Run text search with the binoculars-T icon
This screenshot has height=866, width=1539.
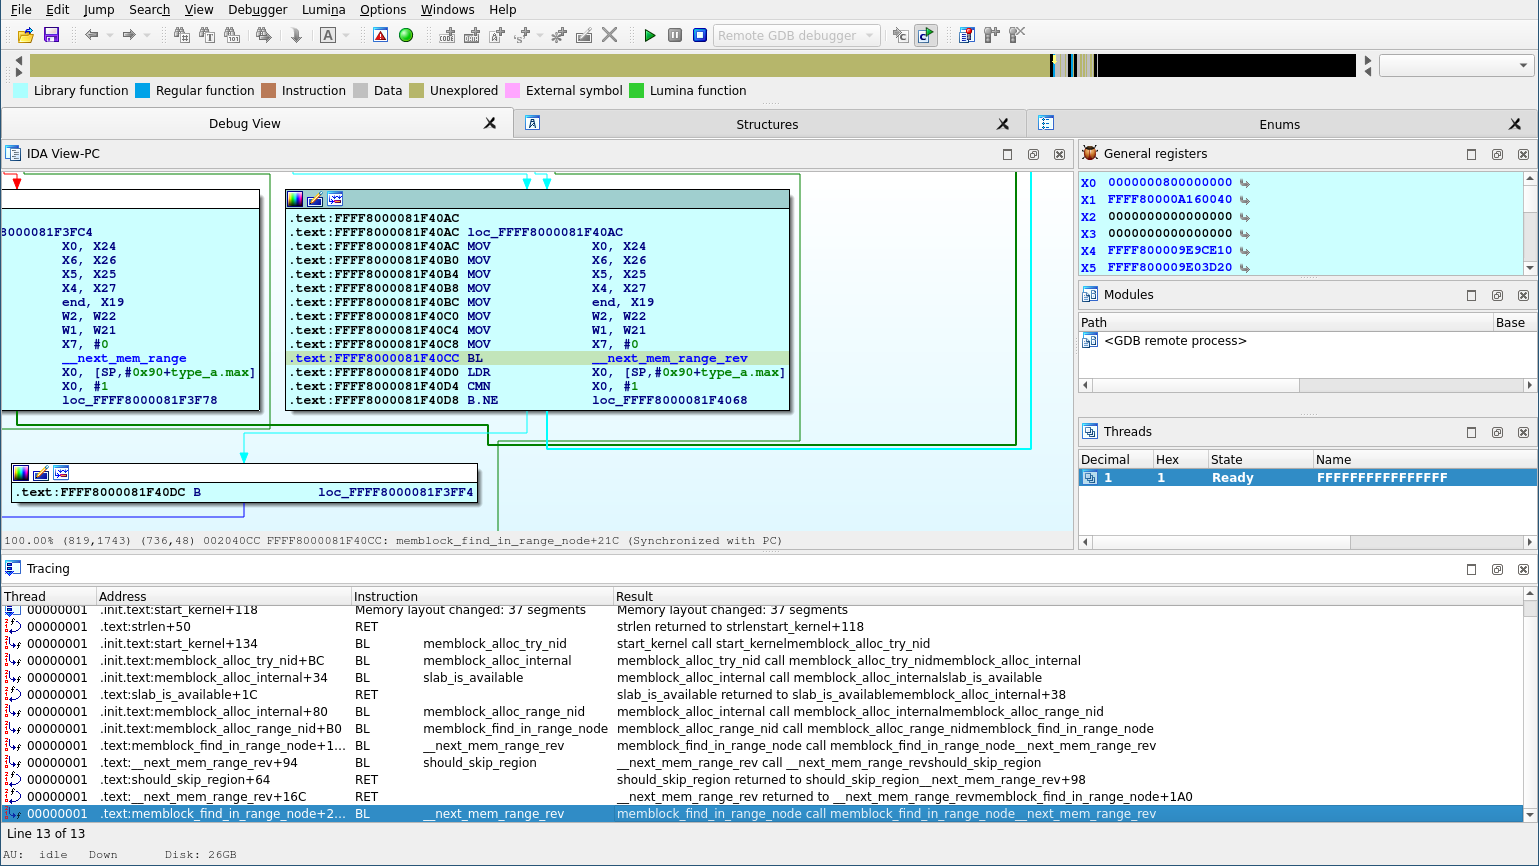coord(207,35)
